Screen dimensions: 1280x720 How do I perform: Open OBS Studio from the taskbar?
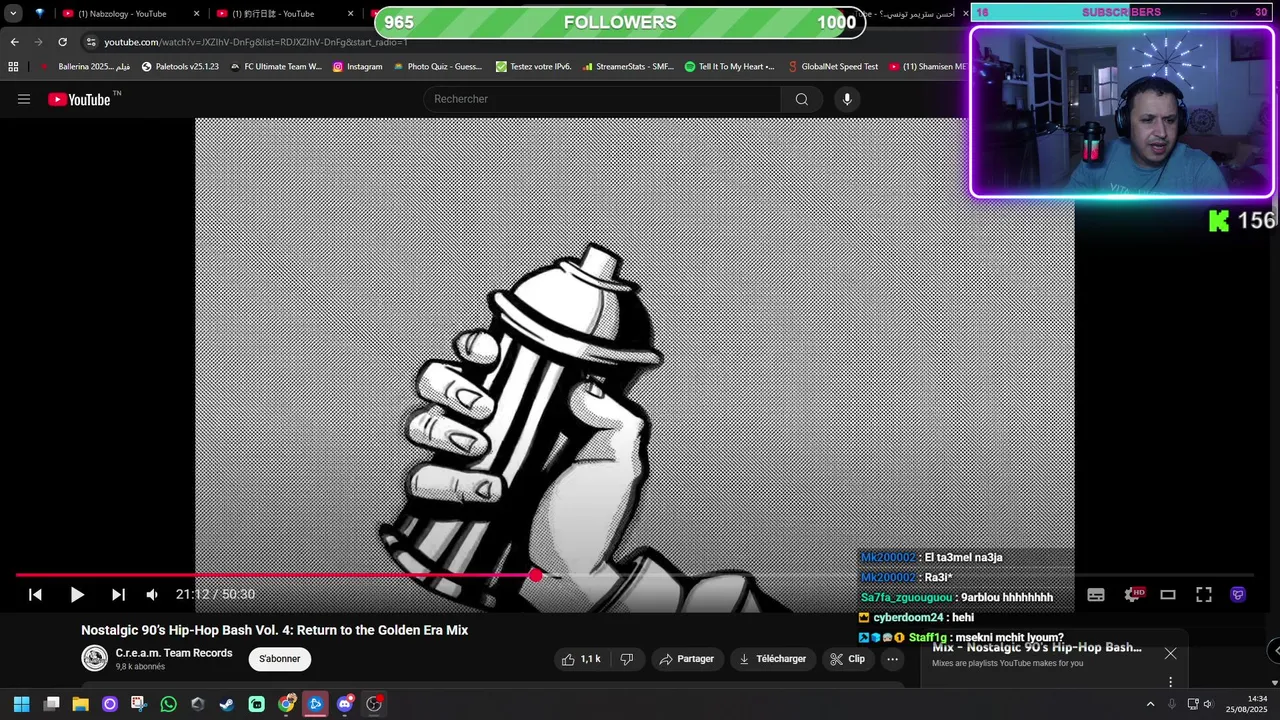coord(374,704)
